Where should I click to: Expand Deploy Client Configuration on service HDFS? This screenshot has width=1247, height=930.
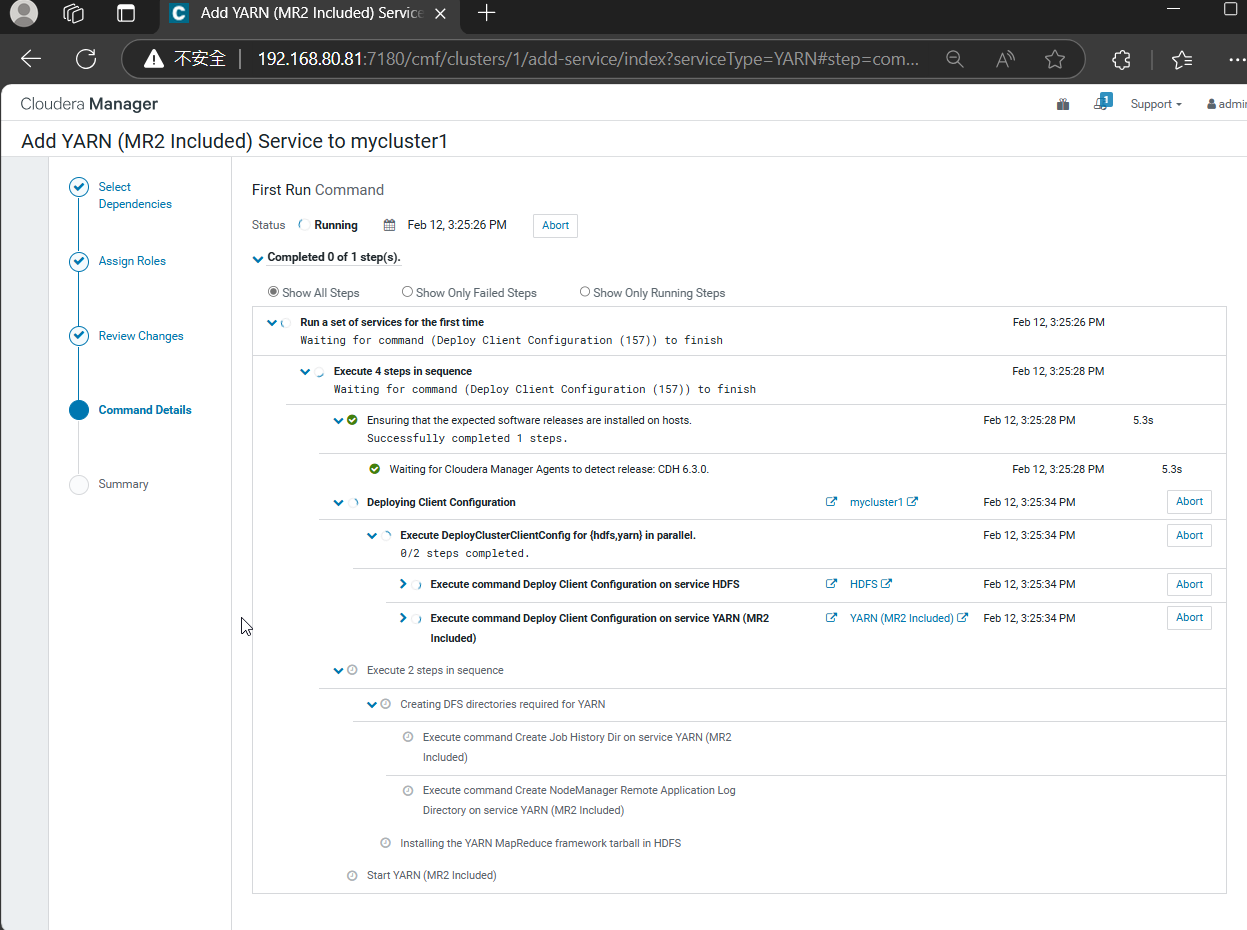[403, 584]
